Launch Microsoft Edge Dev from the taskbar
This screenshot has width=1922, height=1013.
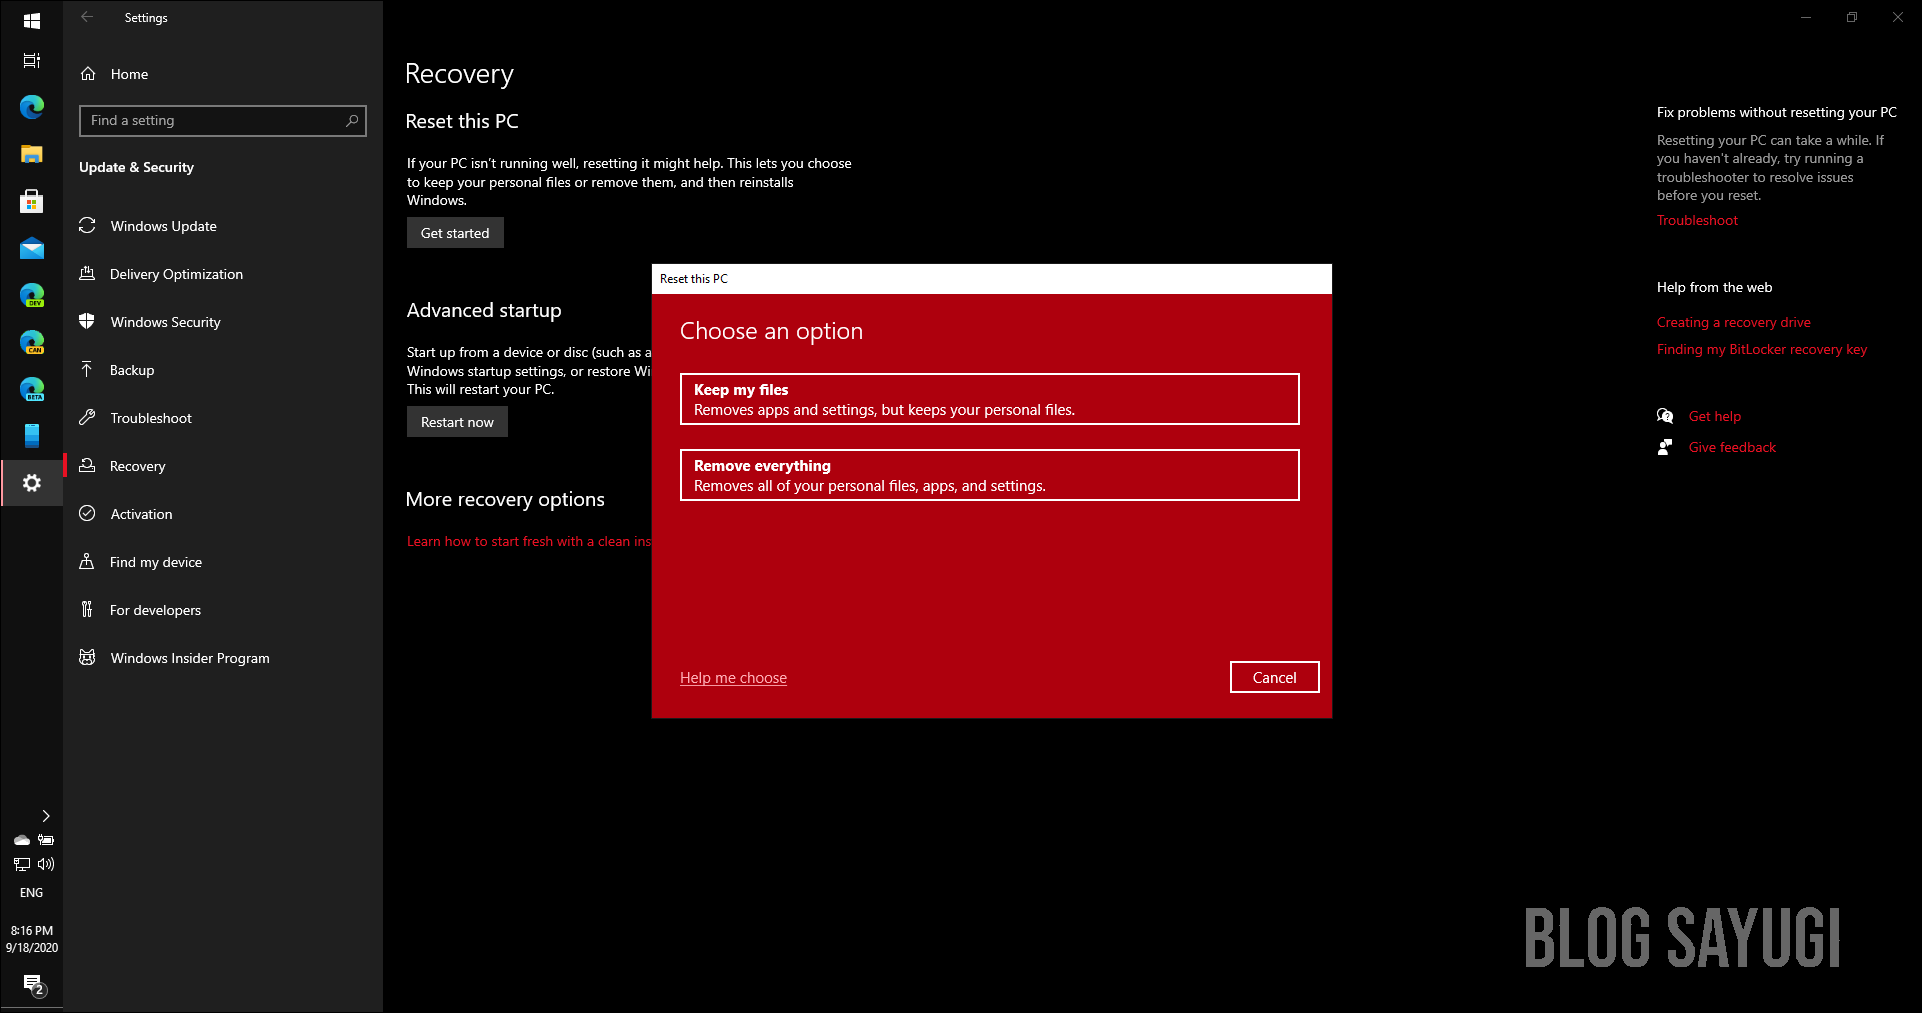click(x=31, y=295)
